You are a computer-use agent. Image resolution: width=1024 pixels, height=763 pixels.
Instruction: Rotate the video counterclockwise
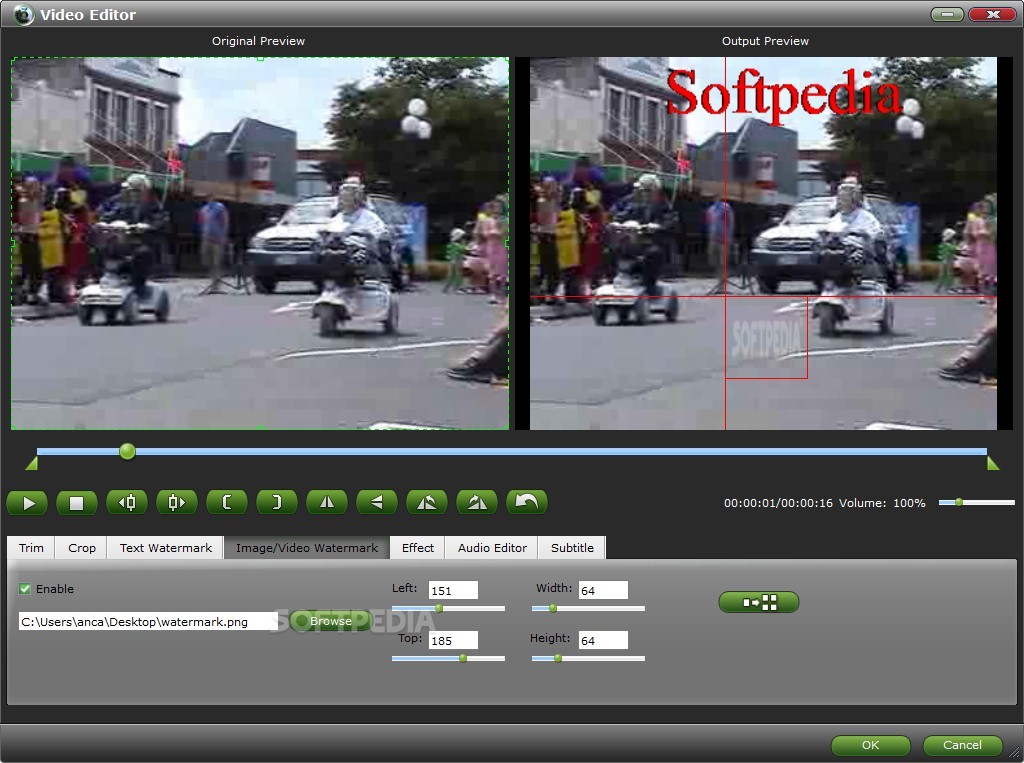(426, 502)
